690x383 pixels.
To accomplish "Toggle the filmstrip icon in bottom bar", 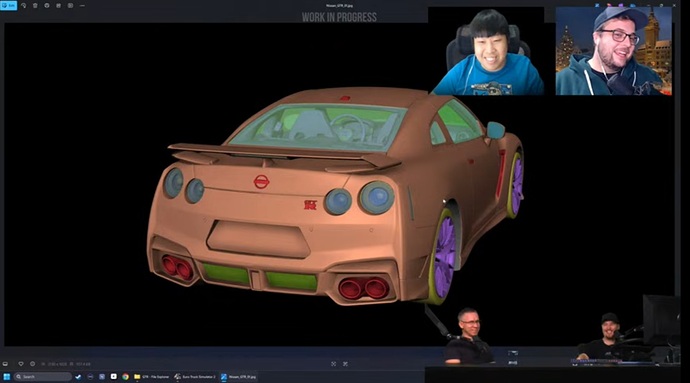I will [x=5, y=364].
